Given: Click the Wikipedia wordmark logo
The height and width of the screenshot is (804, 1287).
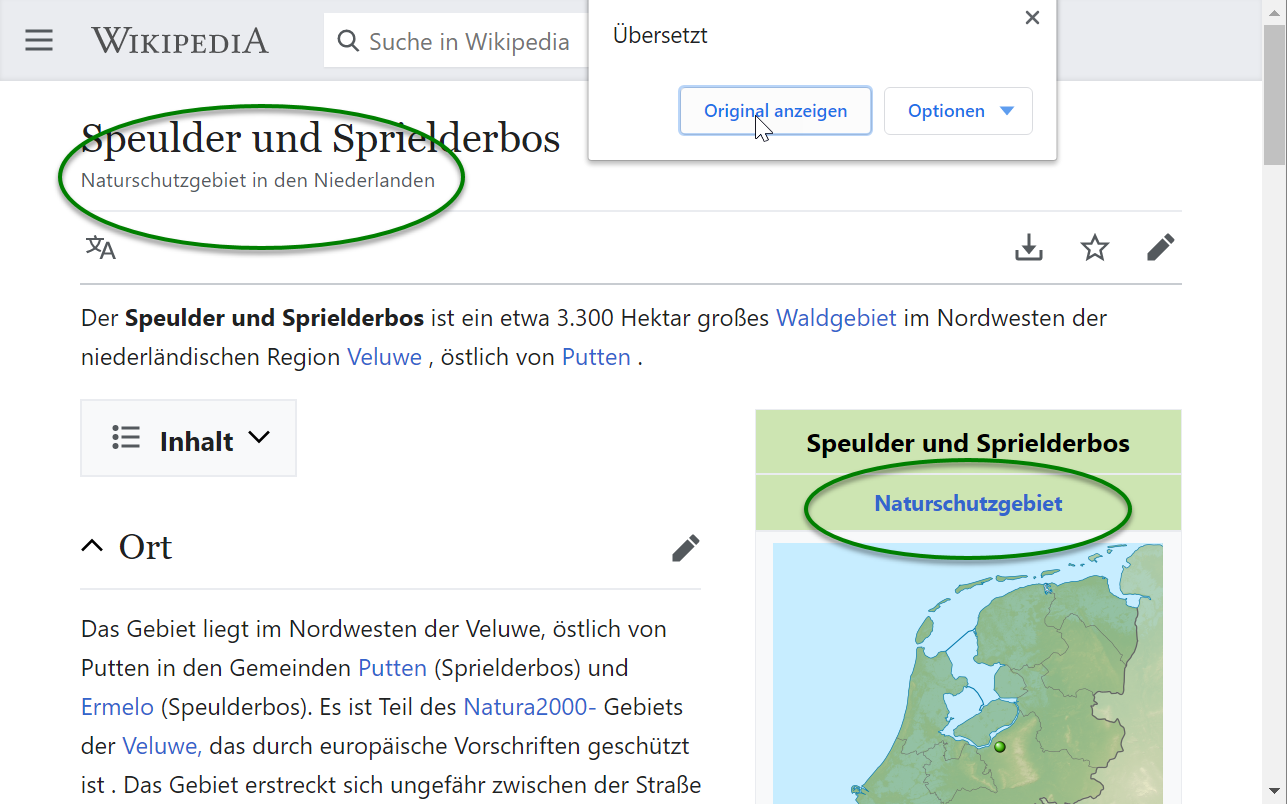Looking at the screenshot, I should pyautogui.click(x=180, y=41).
